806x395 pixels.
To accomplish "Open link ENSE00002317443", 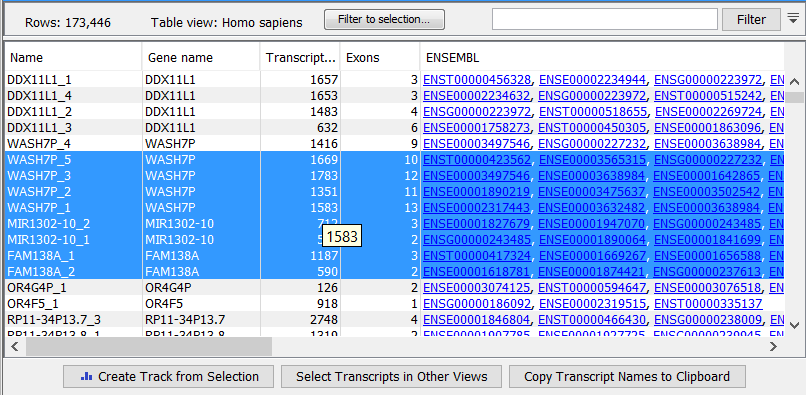I will point(477,208).
